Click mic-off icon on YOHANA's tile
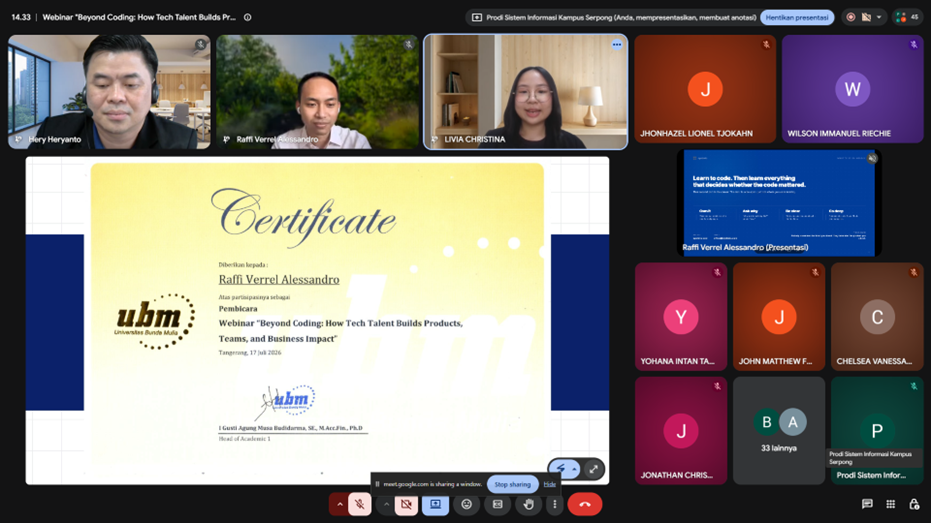 tap(717, 272)
